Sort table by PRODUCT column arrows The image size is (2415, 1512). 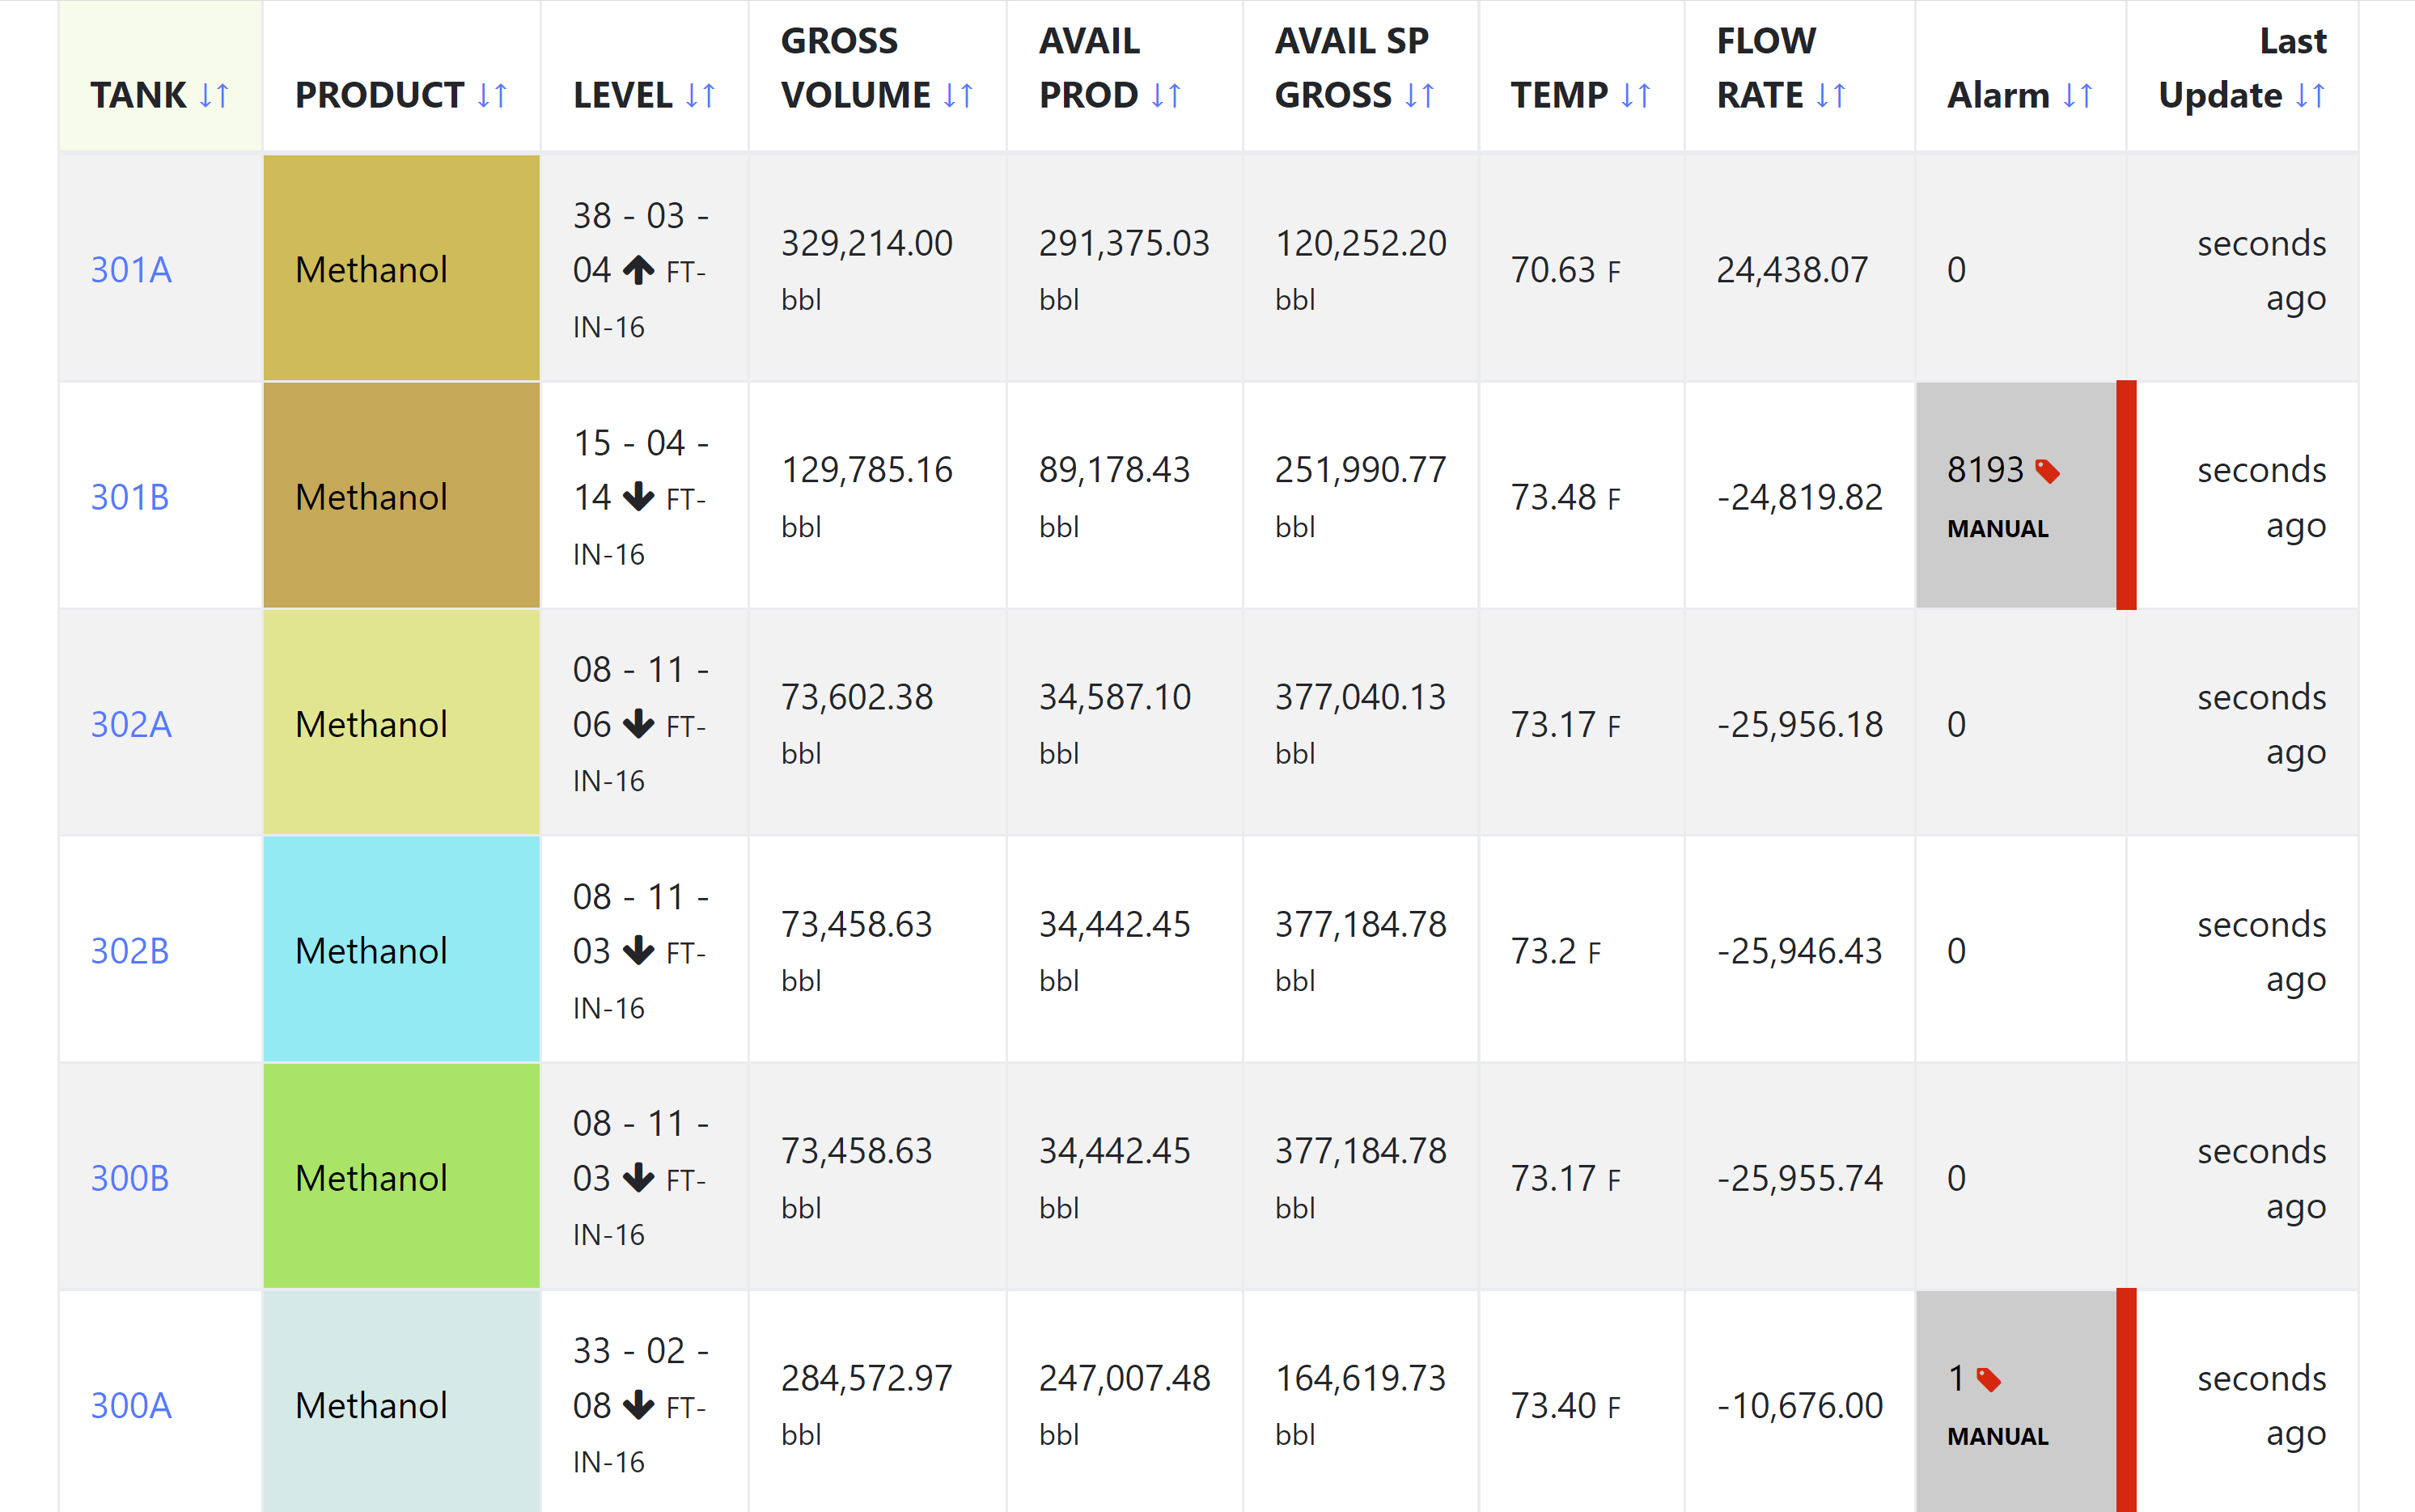(492, 96)
